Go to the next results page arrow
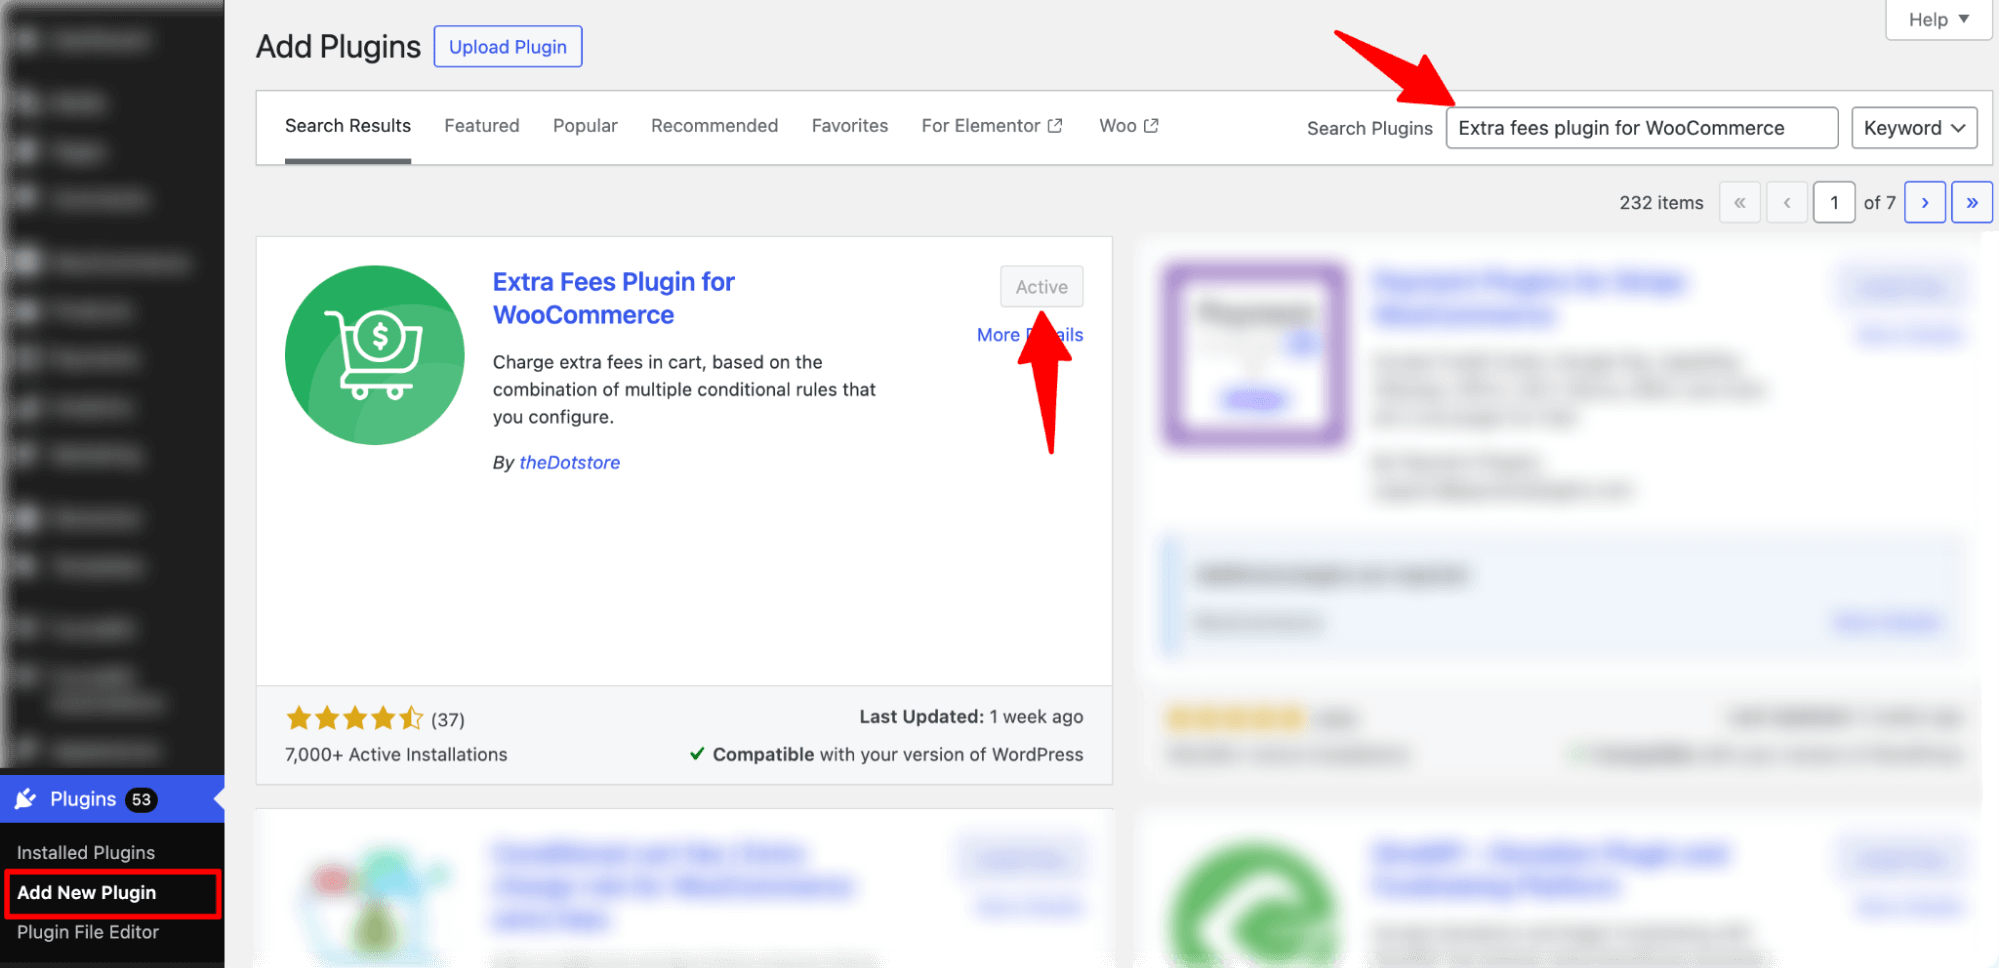1999x969 pixels. click(1925, 203)
